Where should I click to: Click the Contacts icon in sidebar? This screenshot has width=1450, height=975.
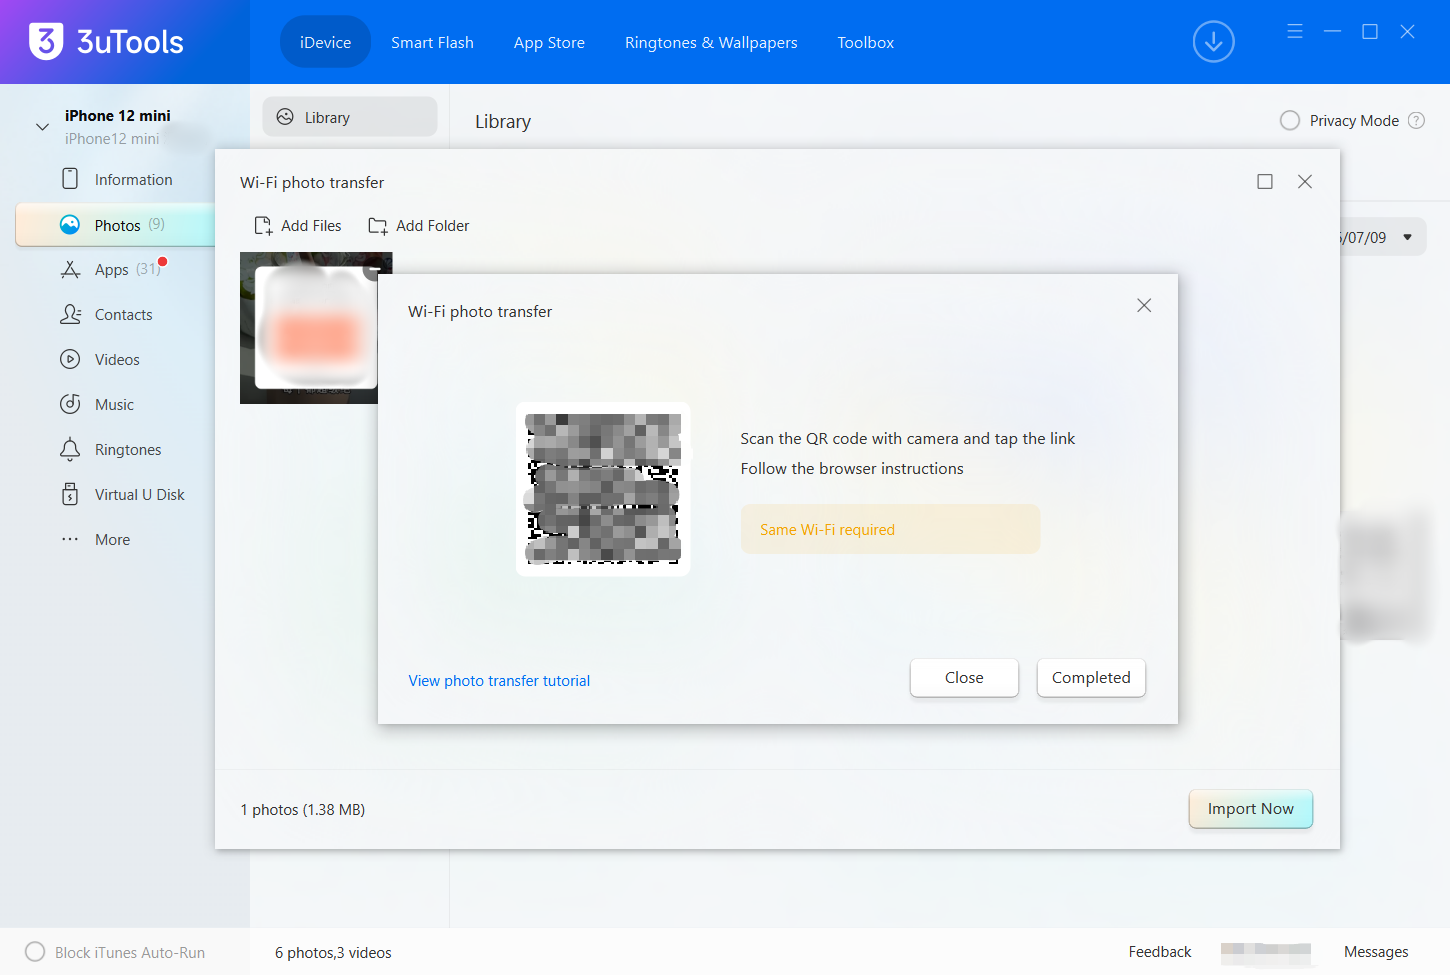click(70, 314)
